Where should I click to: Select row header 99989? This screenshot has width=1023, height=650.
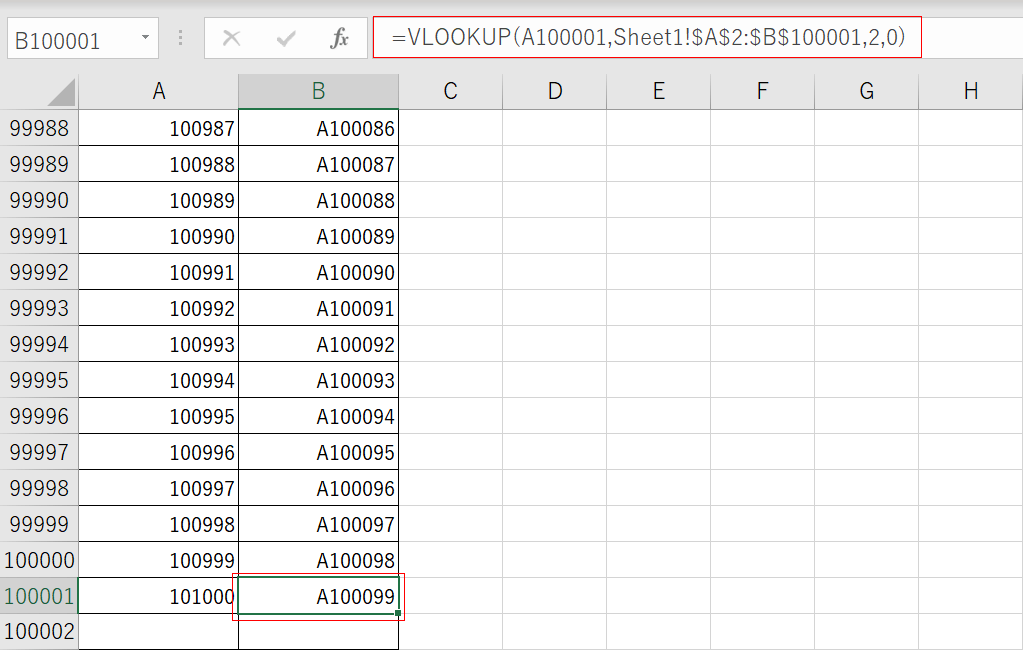pos(39,164)
